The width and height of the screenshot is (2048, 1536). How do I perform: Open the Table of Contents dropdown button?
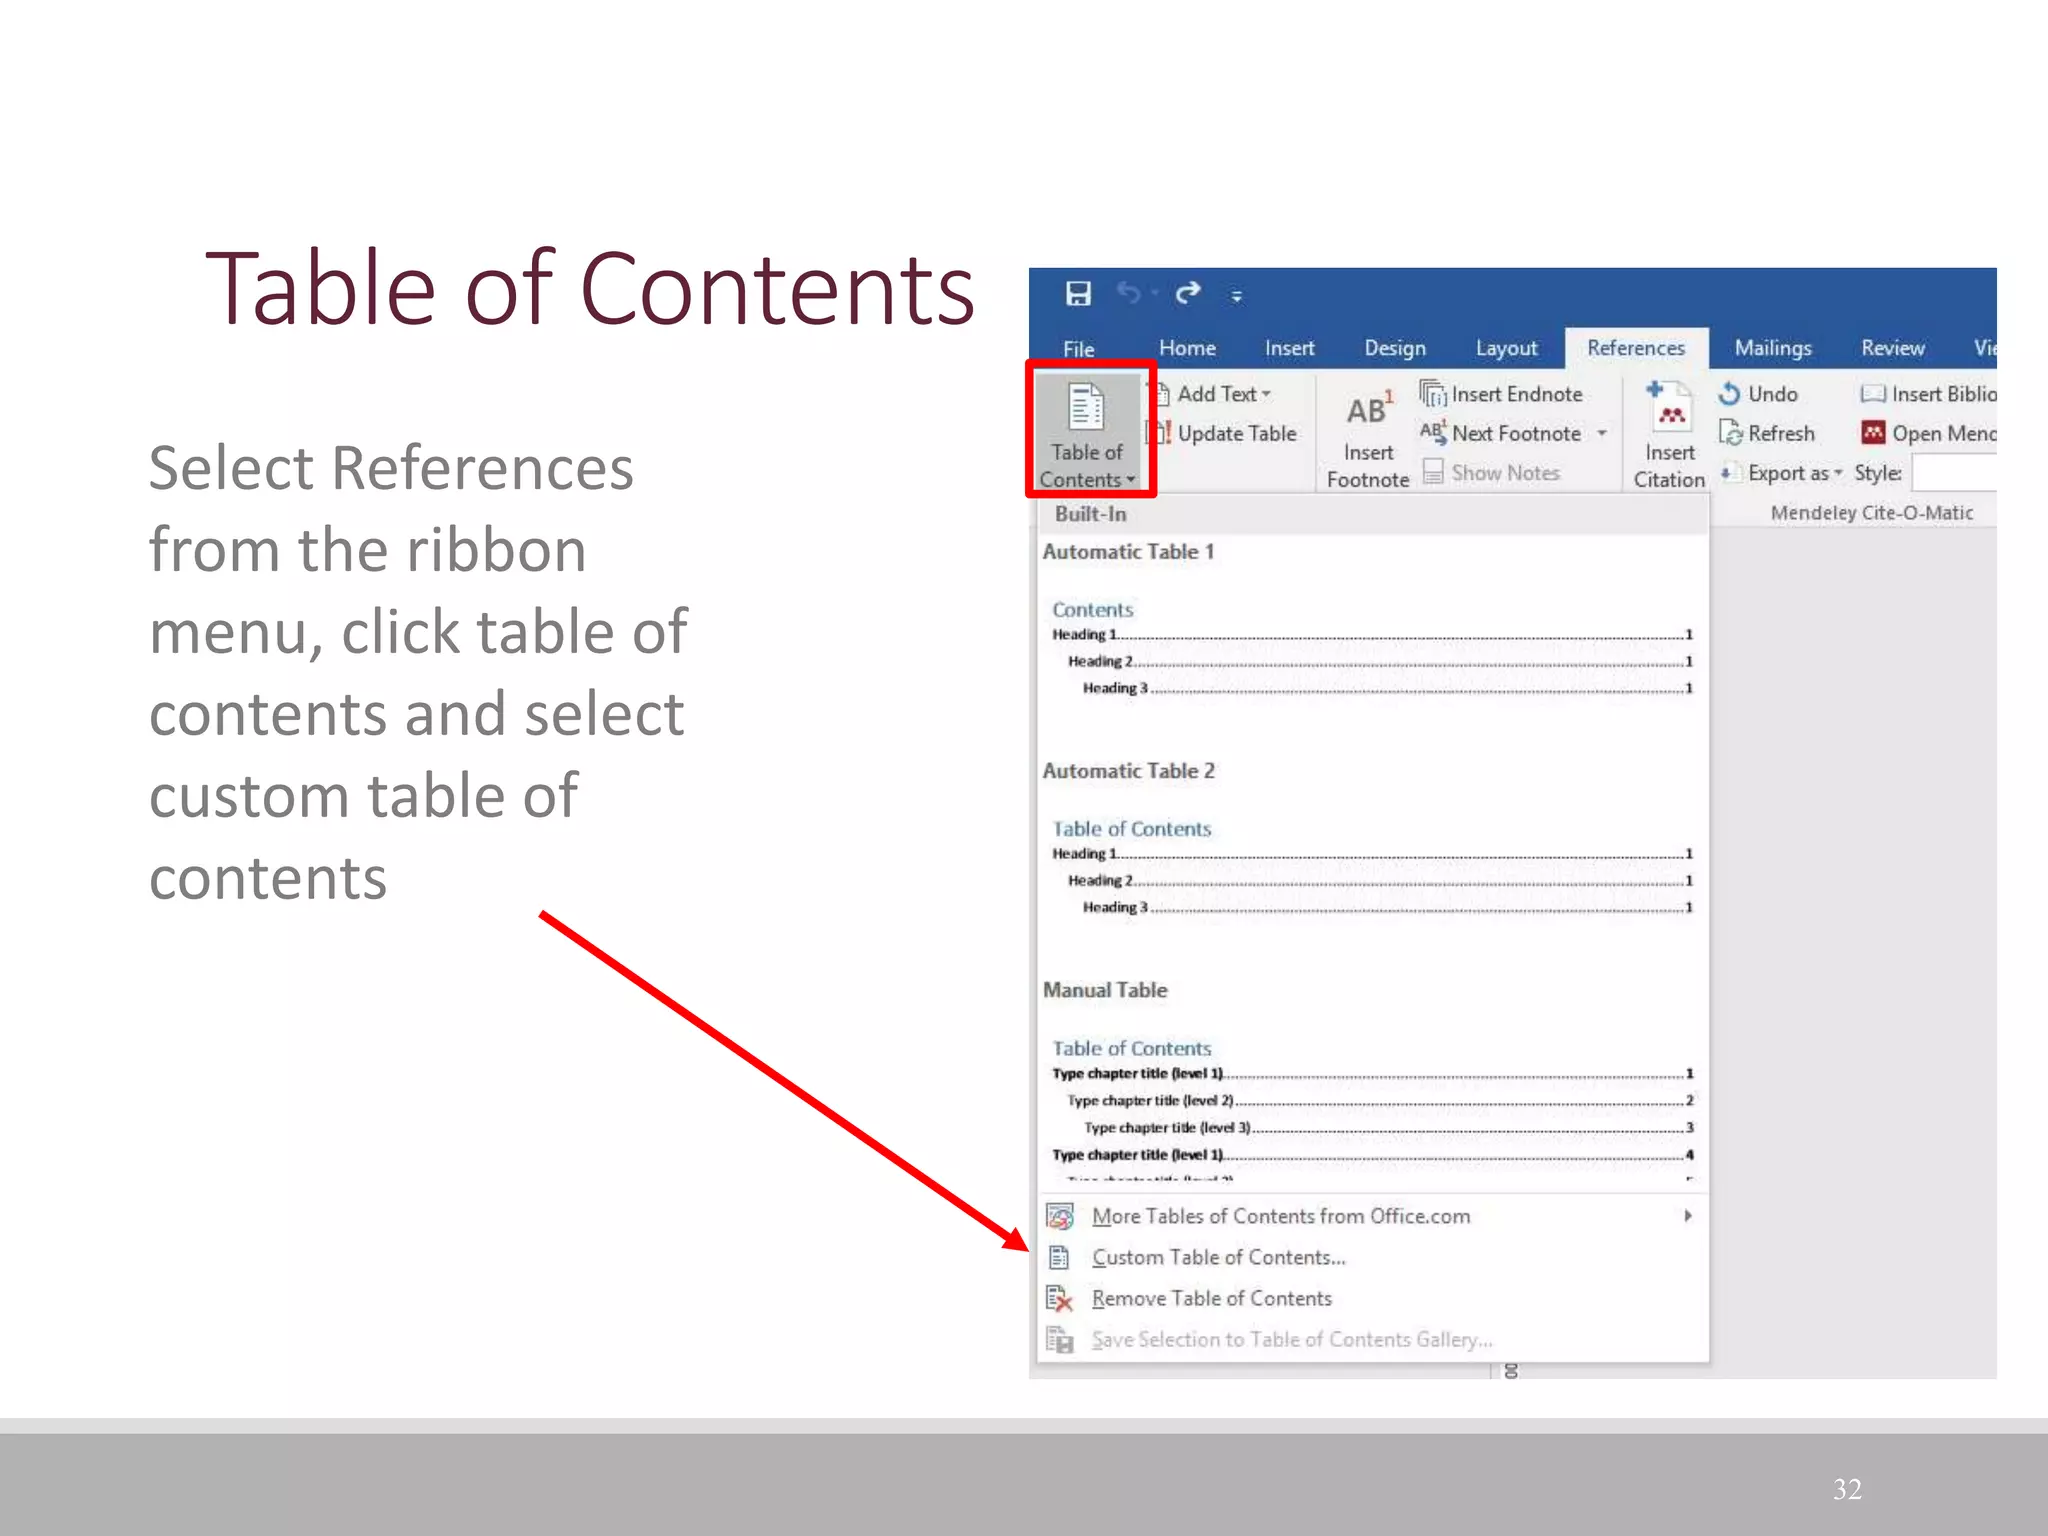pos(1088,434)
